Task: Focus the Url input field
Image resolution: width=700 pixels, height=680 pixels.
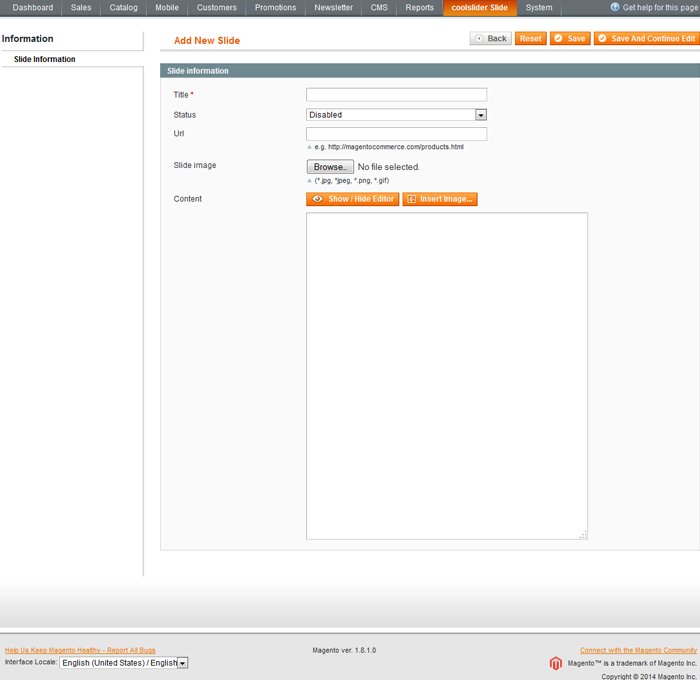Action: tap(396, 134)
